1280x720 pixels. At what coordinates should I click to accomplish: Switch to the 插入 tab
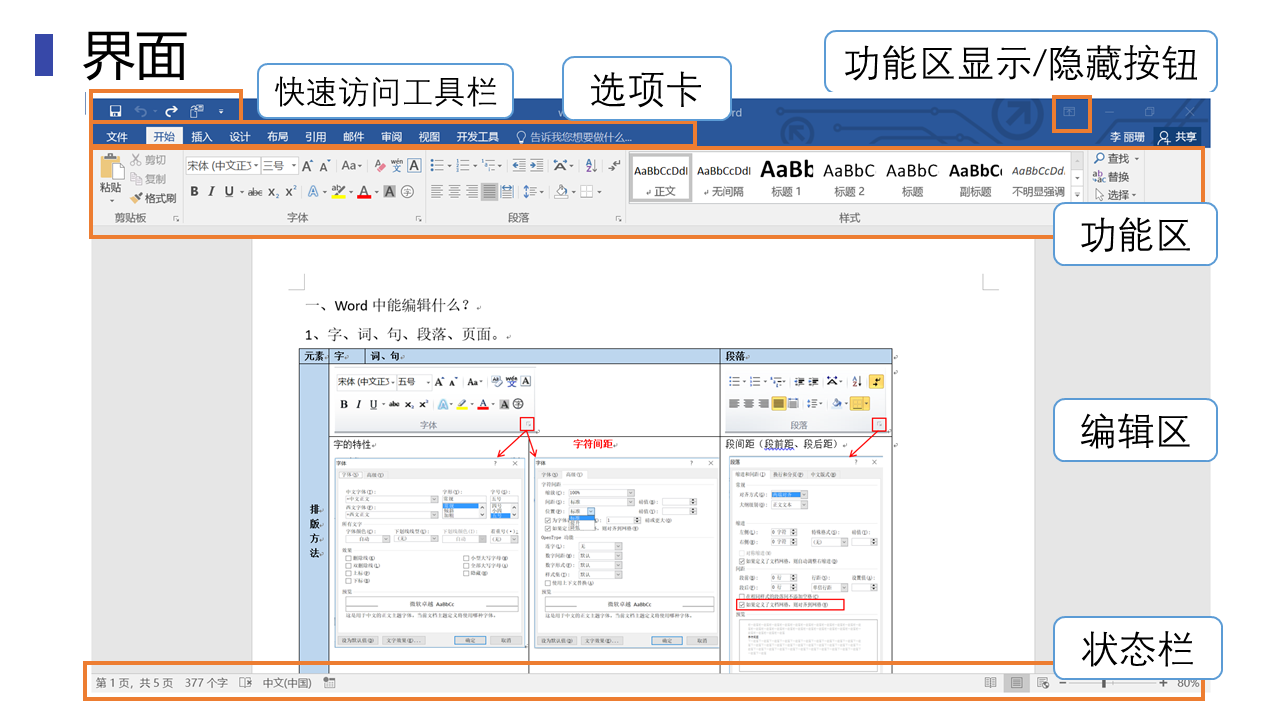pyautogui.click(x=202, y=137)
